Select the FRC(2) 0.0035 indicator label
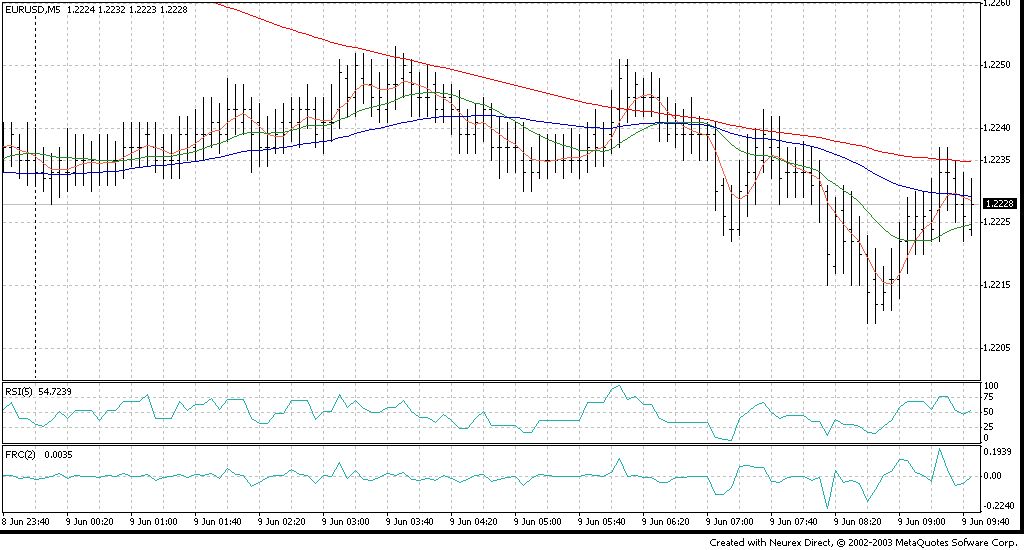Screen dimensions: 1024x550 [39, 454]
